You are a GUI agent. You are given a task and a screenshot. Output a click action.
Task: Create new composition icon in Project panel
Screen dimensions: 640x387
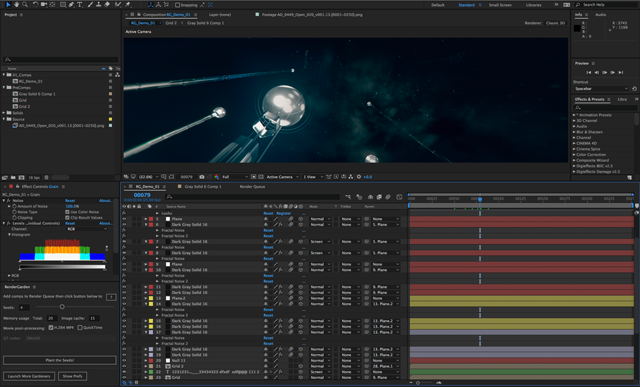pos(21,178)
